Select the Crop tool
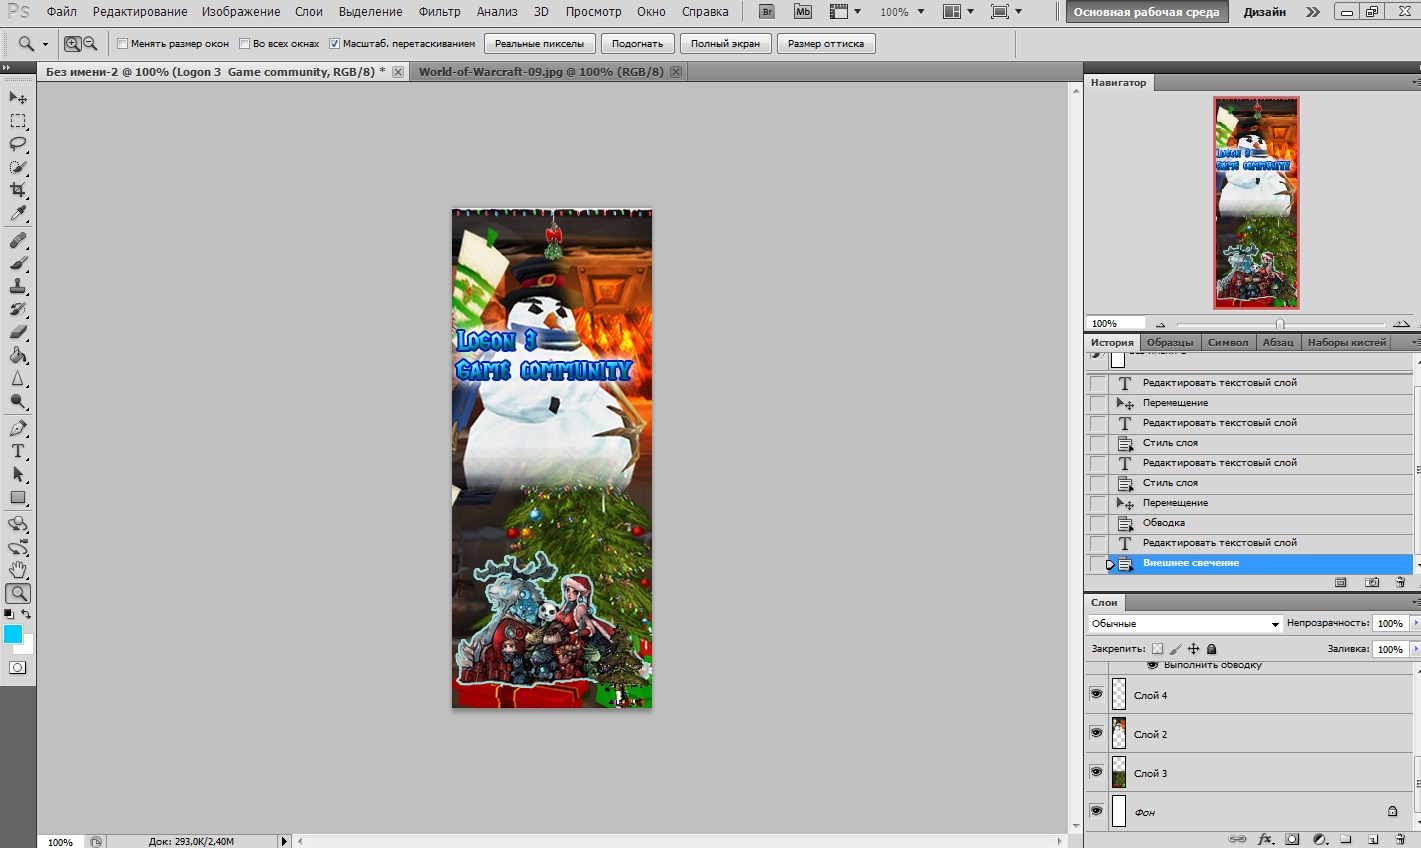Image resolution: width=1421 pixels, height=848 pixels. click(18, 190)
